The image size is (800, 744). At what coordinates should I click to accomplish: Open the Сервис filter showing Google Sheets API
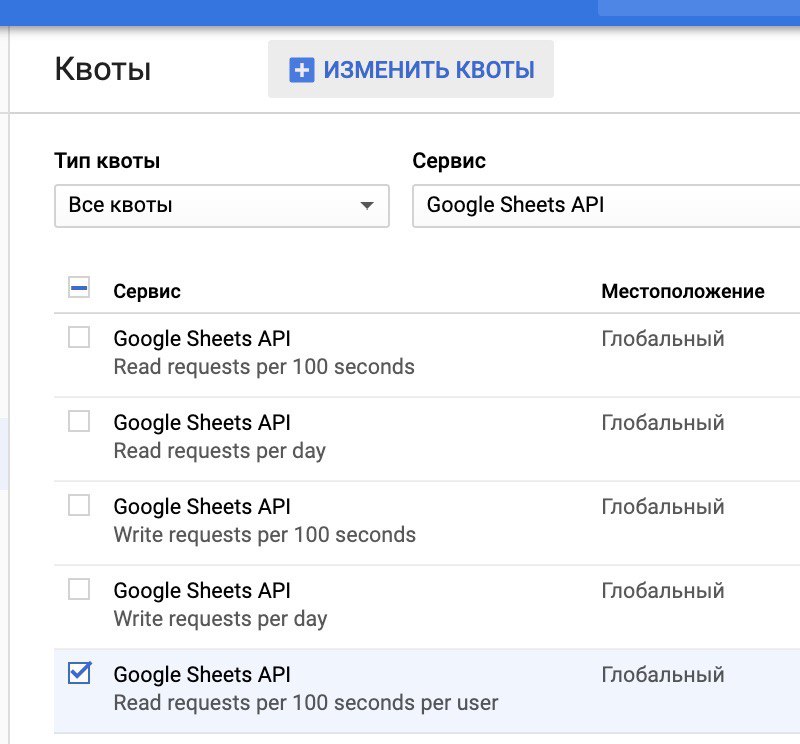[606, 206]
